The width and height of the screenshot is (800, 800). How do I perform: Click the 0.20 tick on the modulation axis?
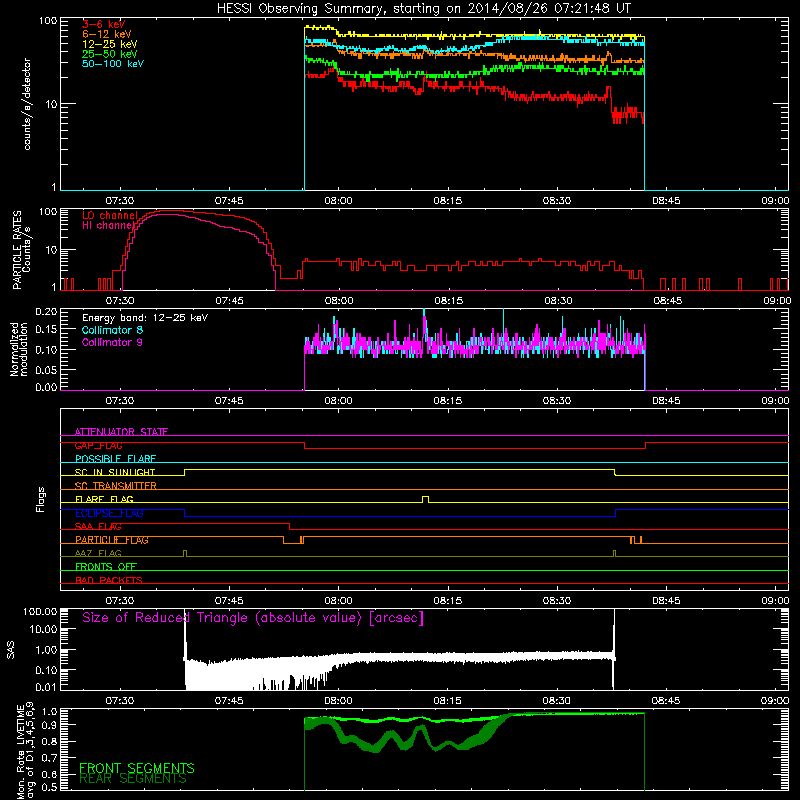46,312
